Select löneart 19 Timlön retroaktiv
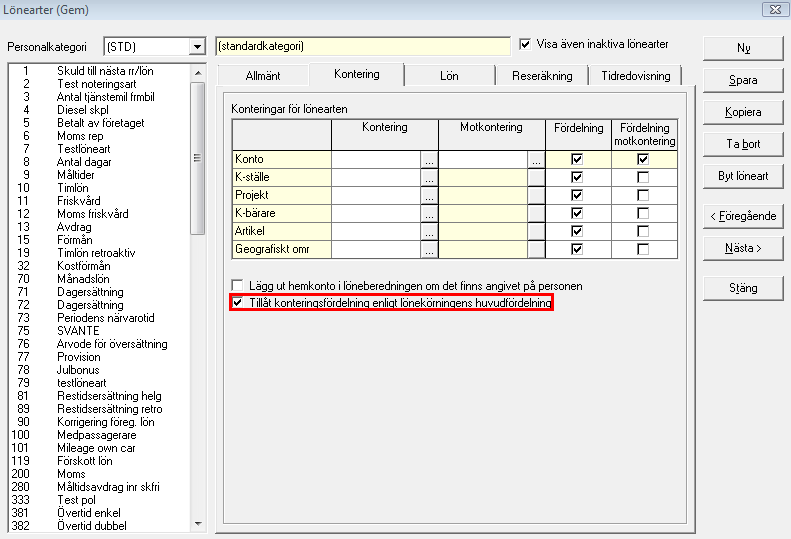 pyautogui.click(x=100, y=253)
